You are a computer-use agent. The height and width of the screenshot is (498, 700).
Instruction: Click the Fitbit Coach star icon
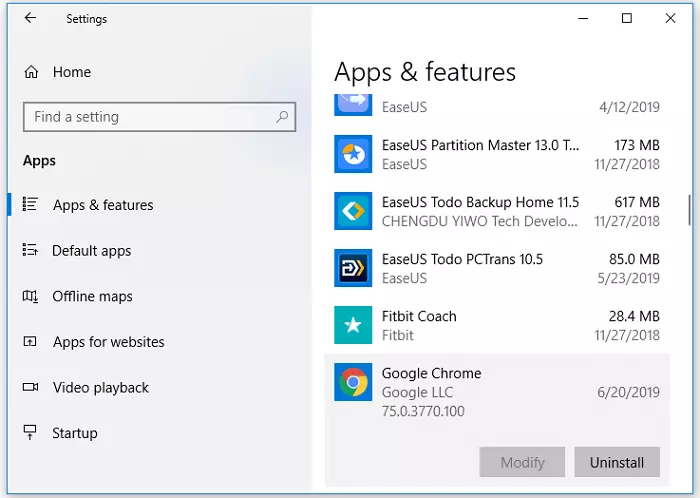[x=353, y=325]
